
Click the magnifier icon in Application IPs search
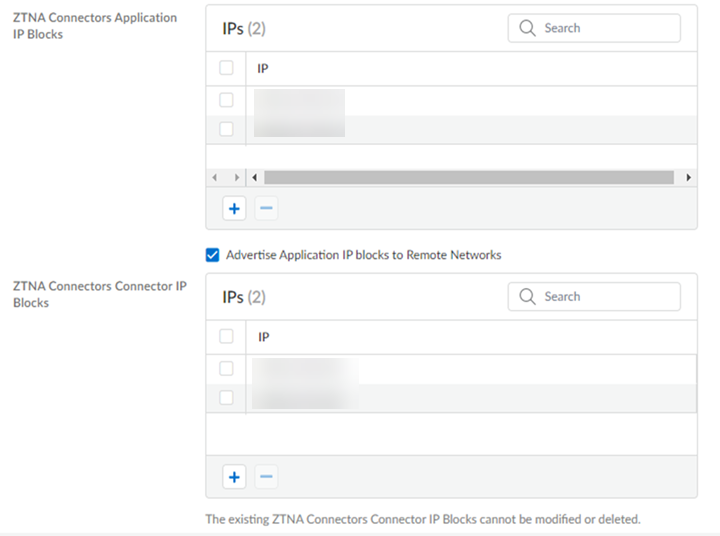point(528,28)
